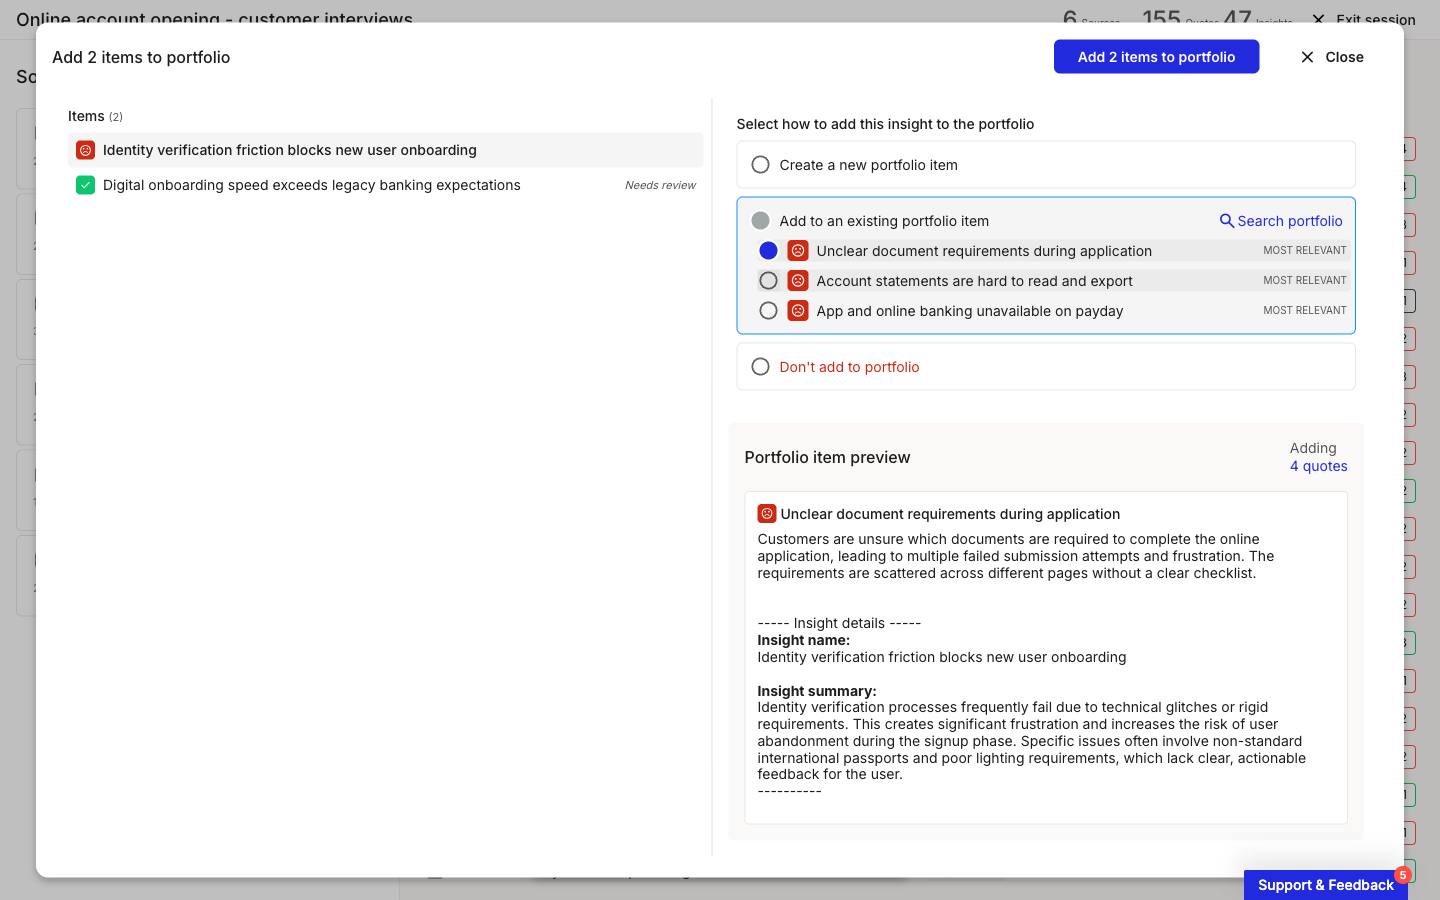Click the Insight summary: bold label in preview
This screenshot has width=1440, height=900.
[817, 691]
